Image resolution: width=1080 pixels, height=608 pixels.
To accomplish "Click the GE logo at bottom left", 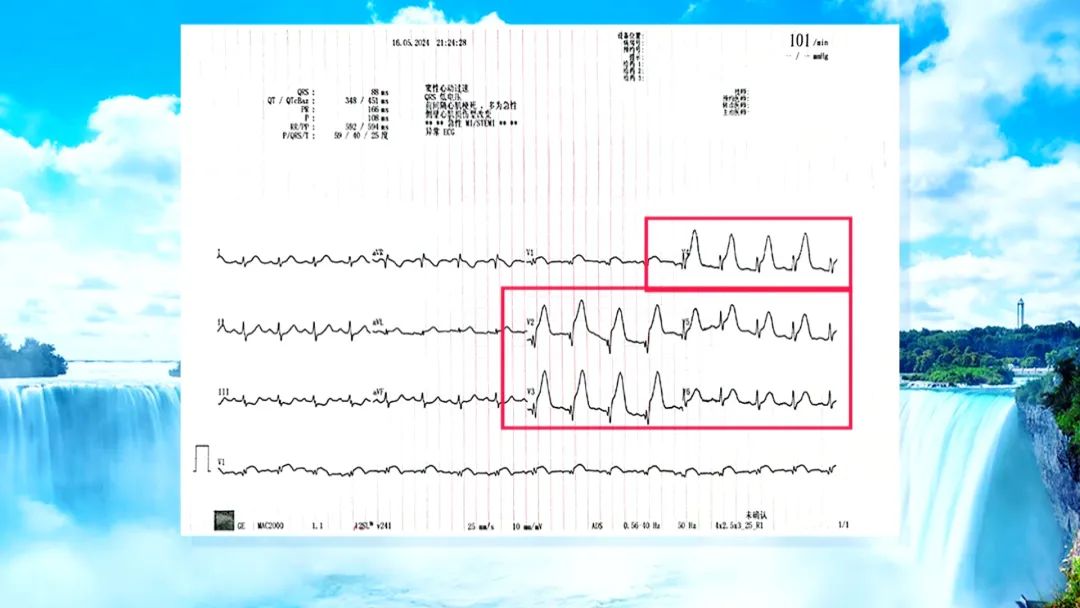I will pos(226,521).
